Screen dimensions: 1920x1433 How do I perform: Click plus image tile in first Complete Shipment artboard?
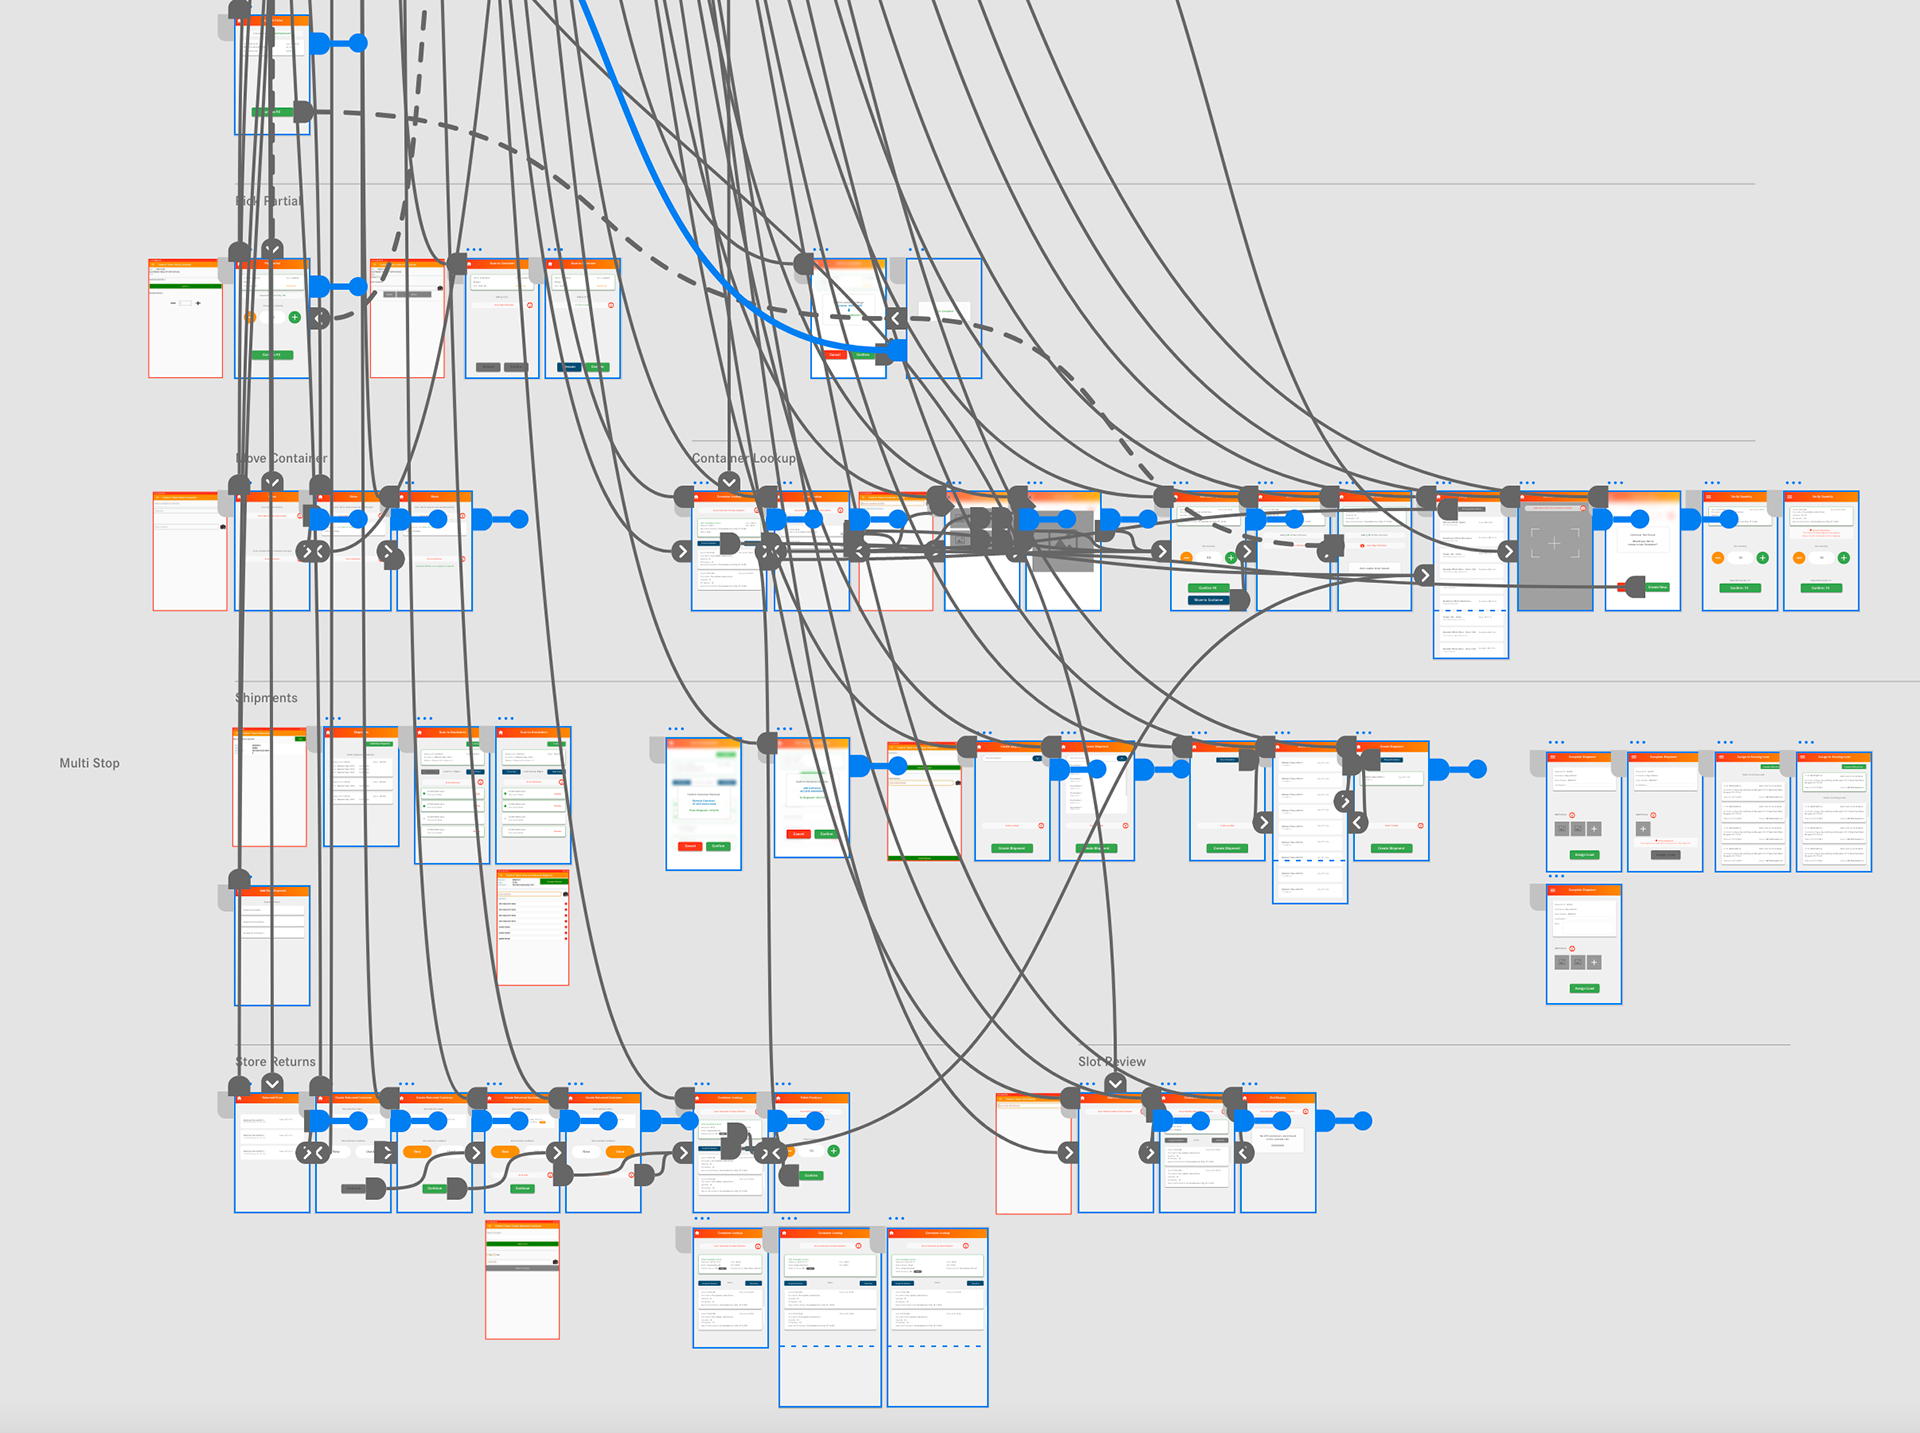1594,829
